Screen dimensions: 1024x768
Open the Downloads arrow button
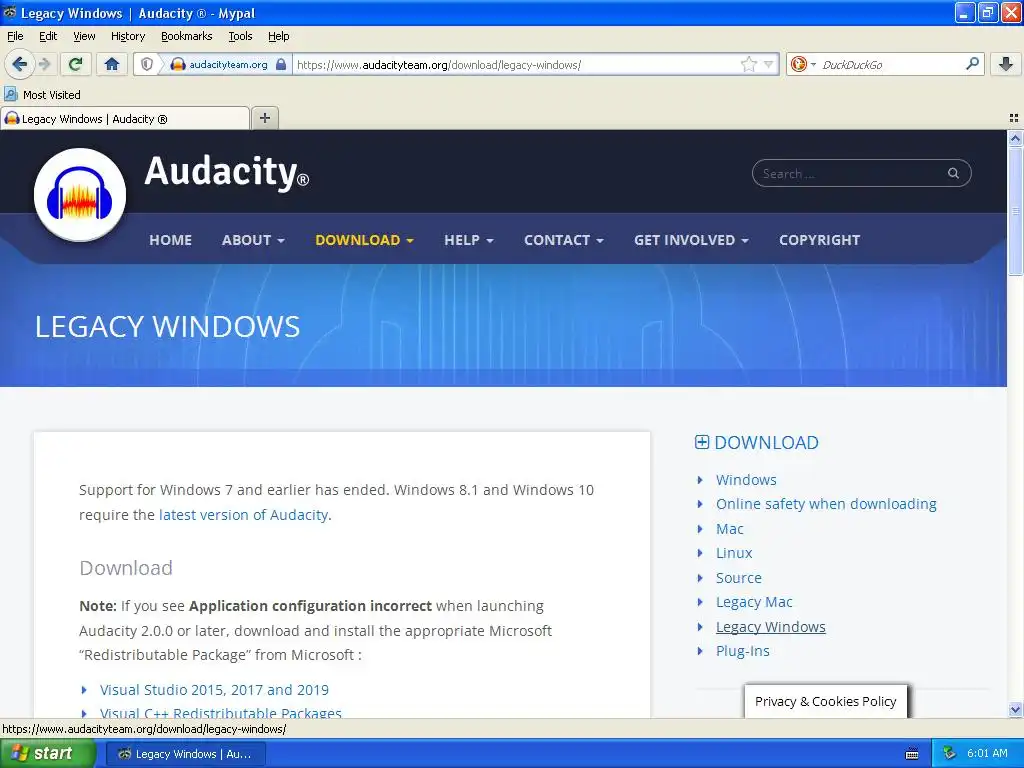(x=1006, y=64)
